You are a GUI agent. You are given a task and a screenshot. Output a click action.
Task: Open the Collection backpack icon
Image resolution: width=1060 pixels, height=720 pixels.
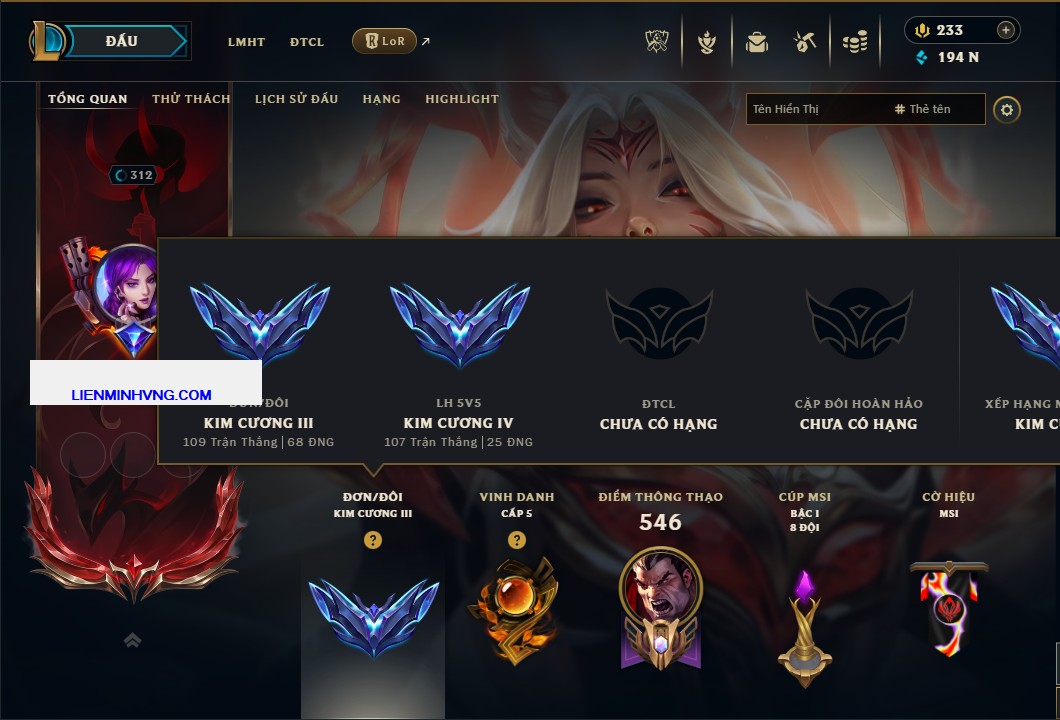[x=756, y=43]
